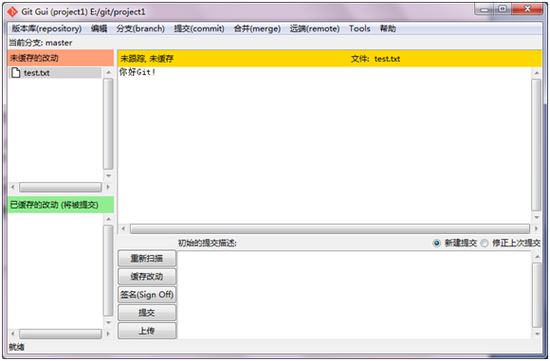Open the 提交(commit) menu
The height and width of the screenshot is (361, 550).
click(x=199, y=29)
